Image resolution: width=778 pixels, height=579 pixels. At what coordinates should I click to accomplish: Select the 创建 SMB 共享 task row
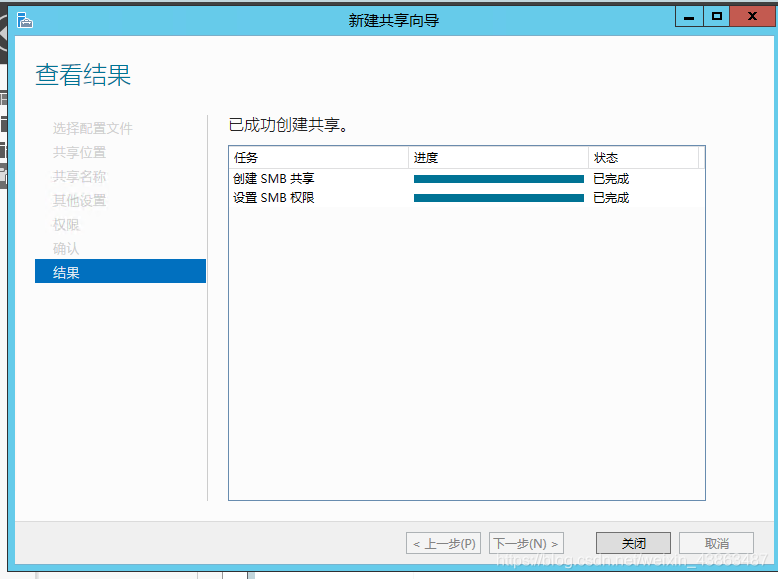[x=466, y=179]
